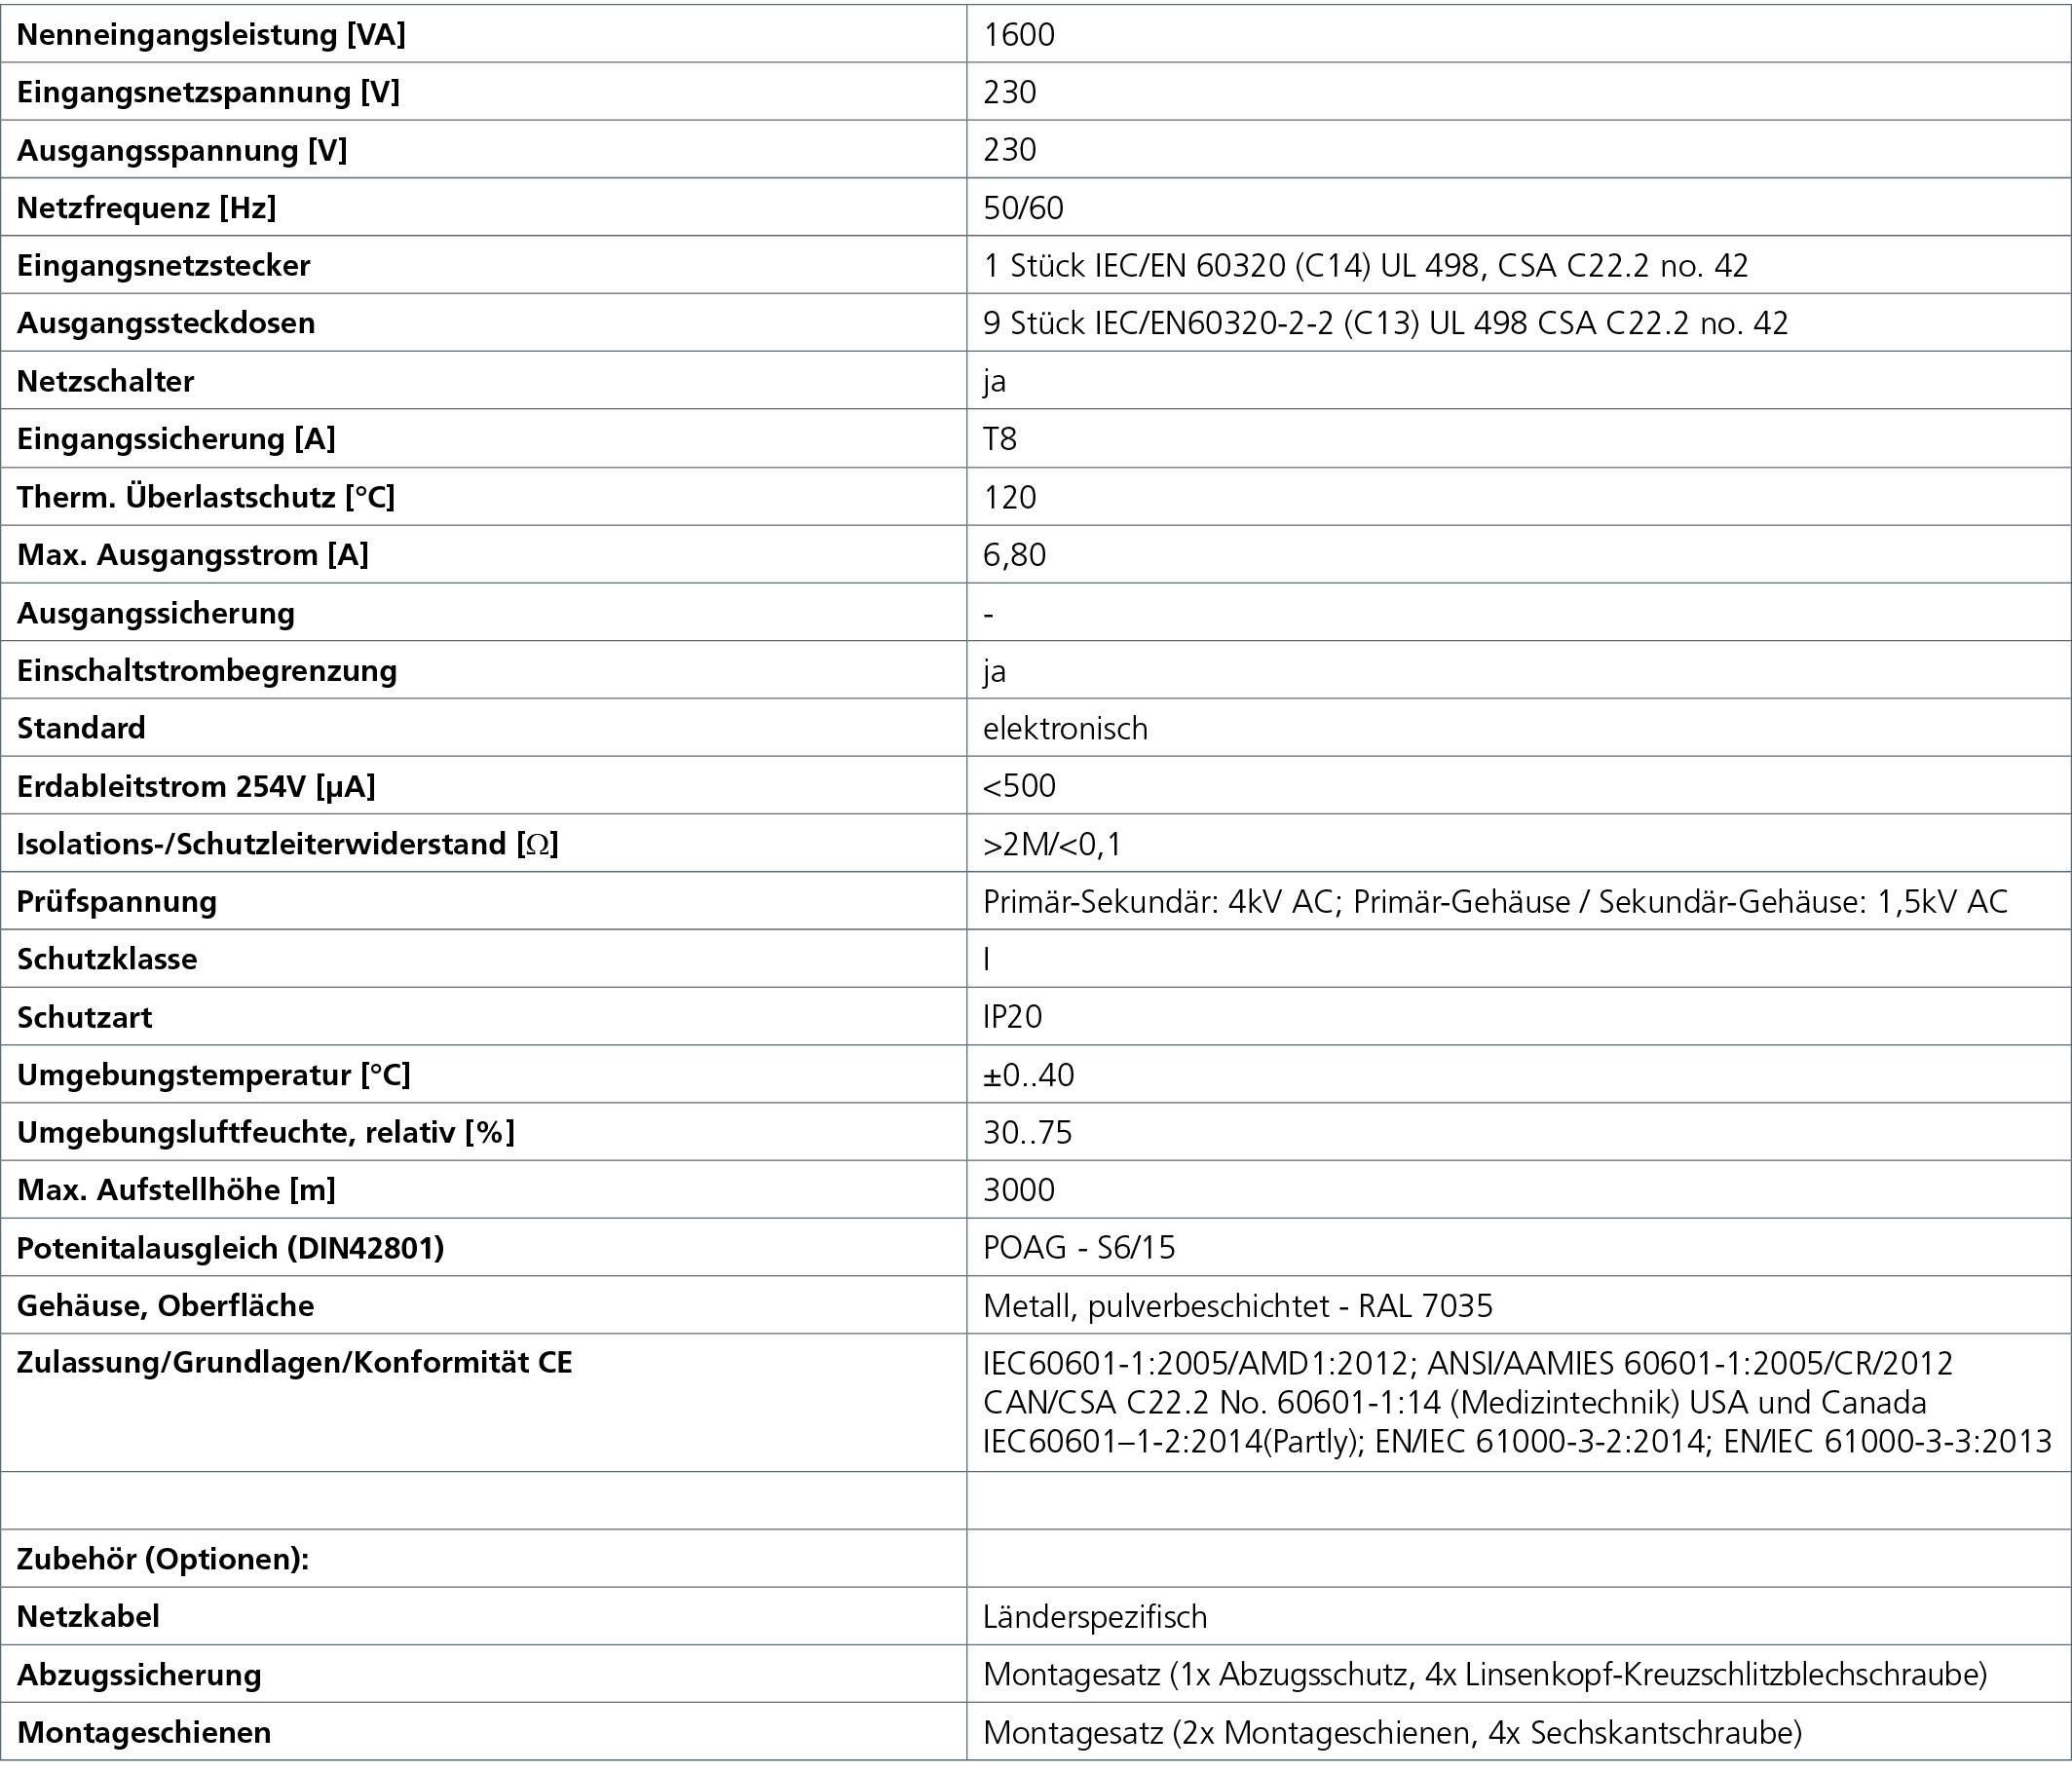Click the 'Abzugssicherung' label
The image size is (2072, 1772).
139,1675
